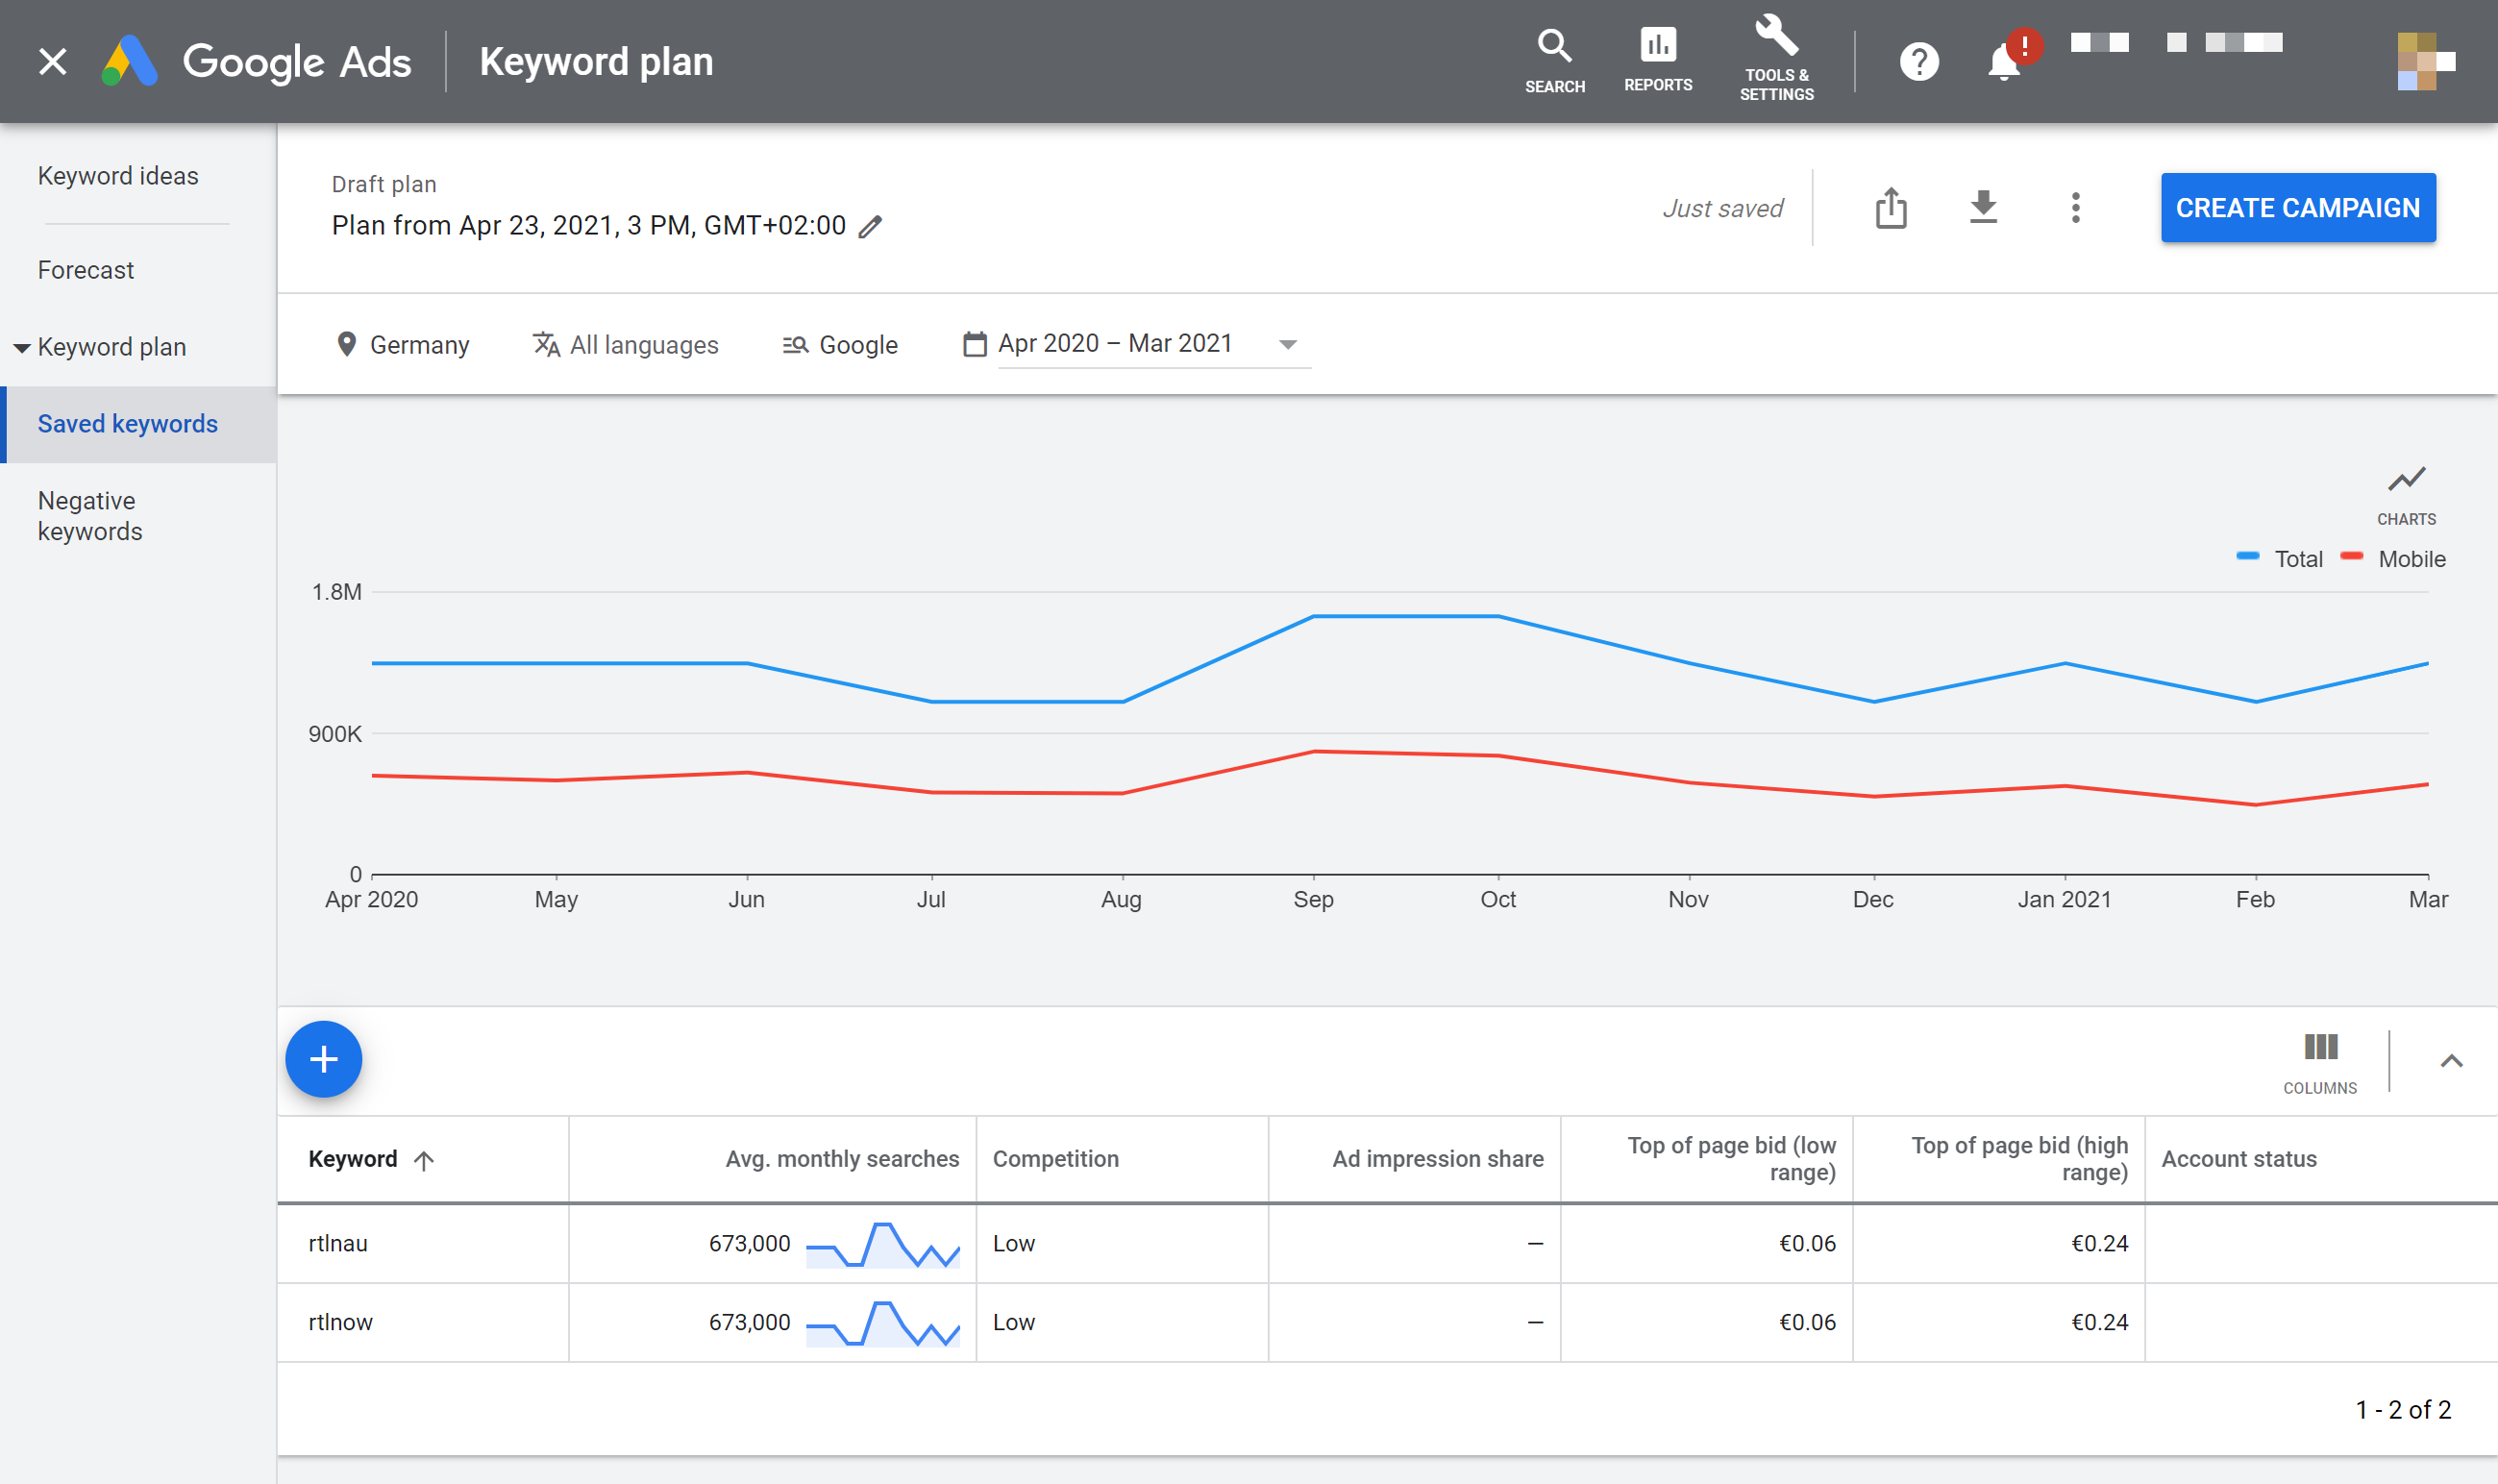Click the Search icon in top navigation

[1553, 49]
